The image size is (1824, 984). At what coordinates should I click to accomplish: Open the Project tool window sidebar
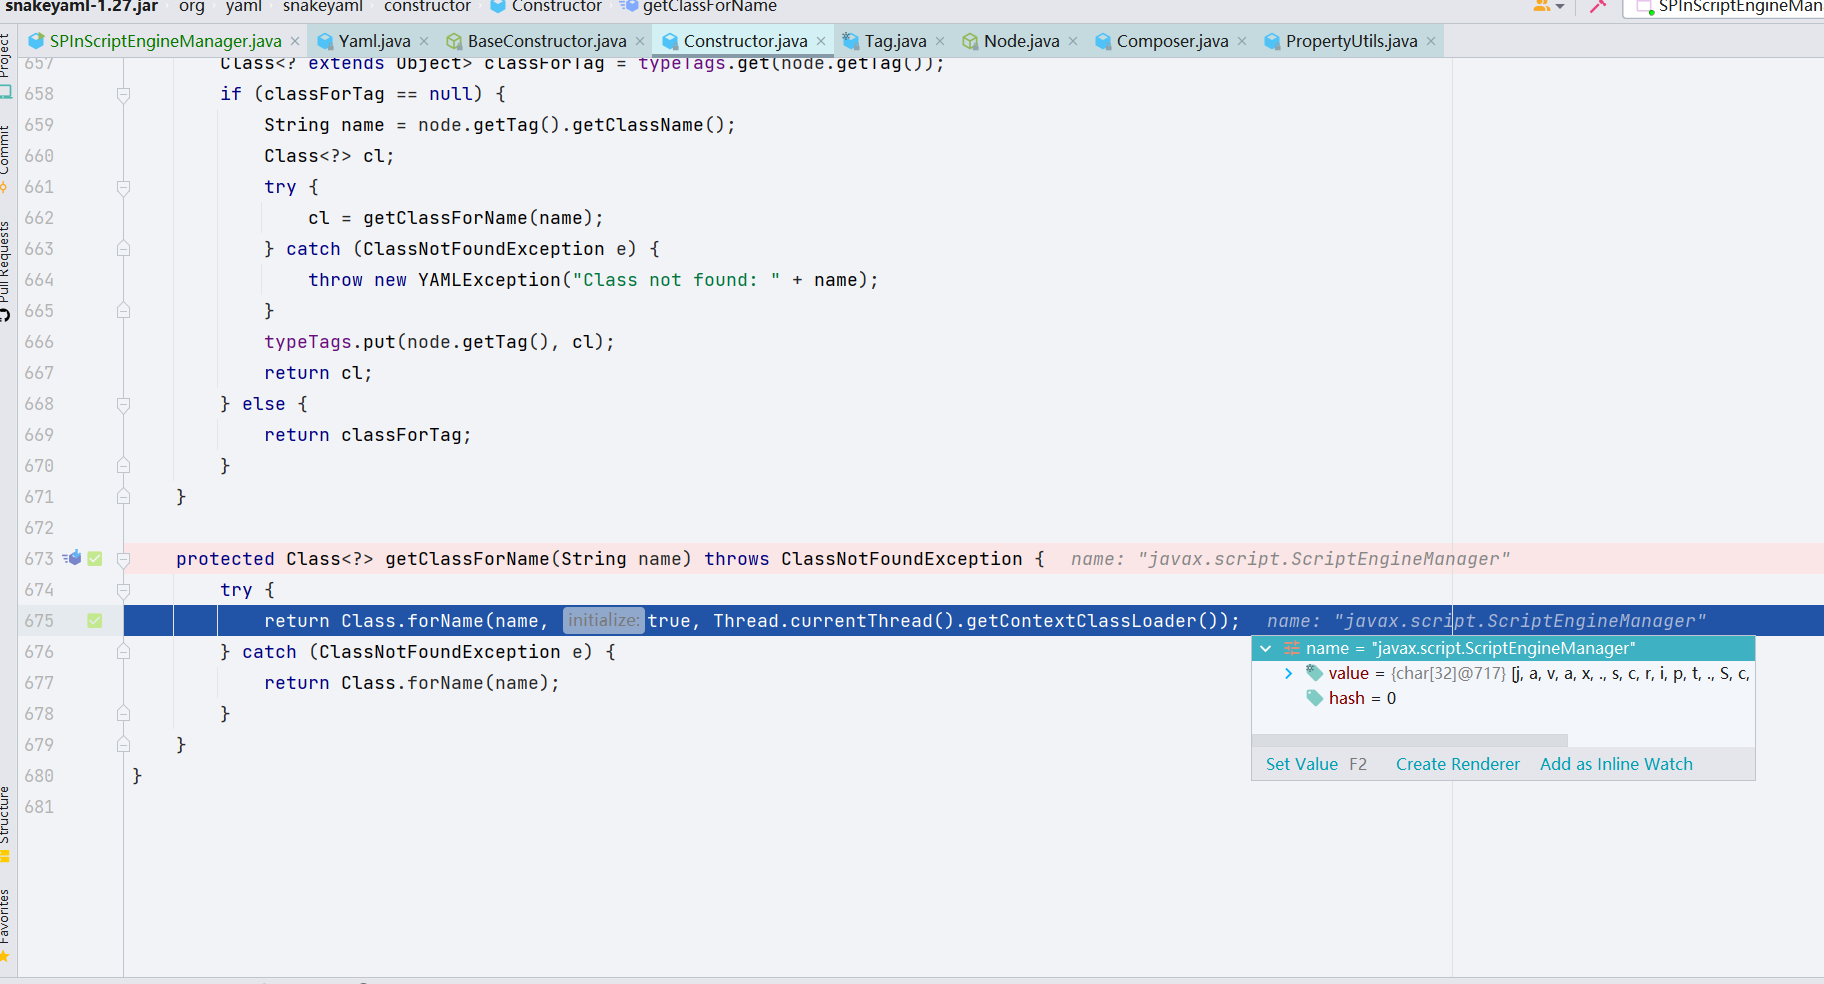[x=6, y=60]
